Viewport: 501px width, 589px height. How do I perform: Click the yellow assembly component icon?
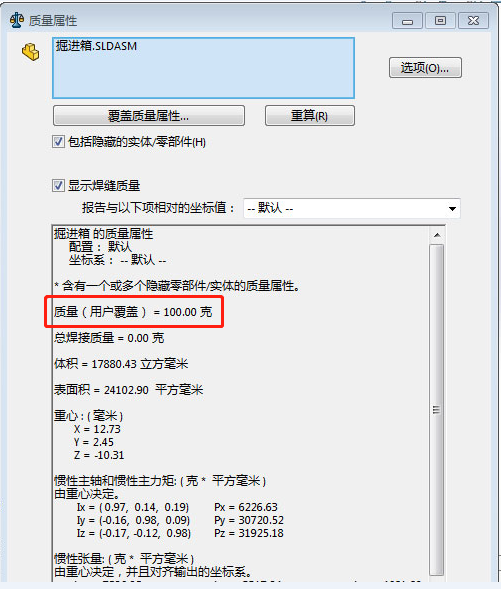30,52
